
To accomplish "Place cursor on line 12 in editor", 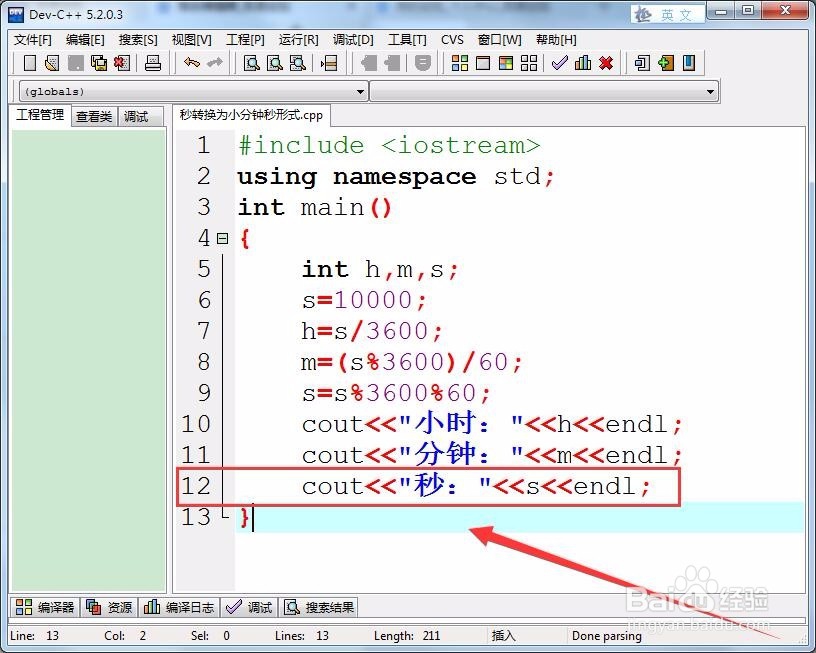I will [450, 486].
